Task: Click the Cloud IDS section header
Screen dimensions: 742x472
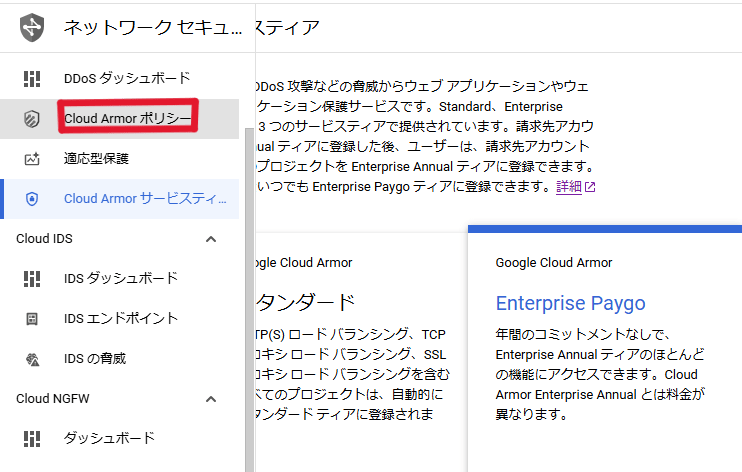Action: pyautogui.click(x=119, y=239)
